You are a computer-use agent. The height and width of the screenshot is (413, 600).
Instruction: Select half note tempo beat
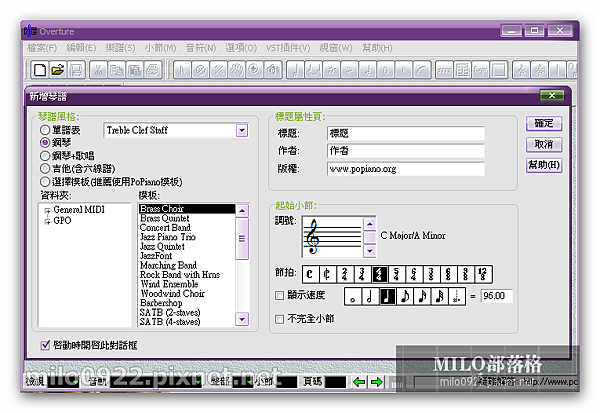(x=370, y=296)
